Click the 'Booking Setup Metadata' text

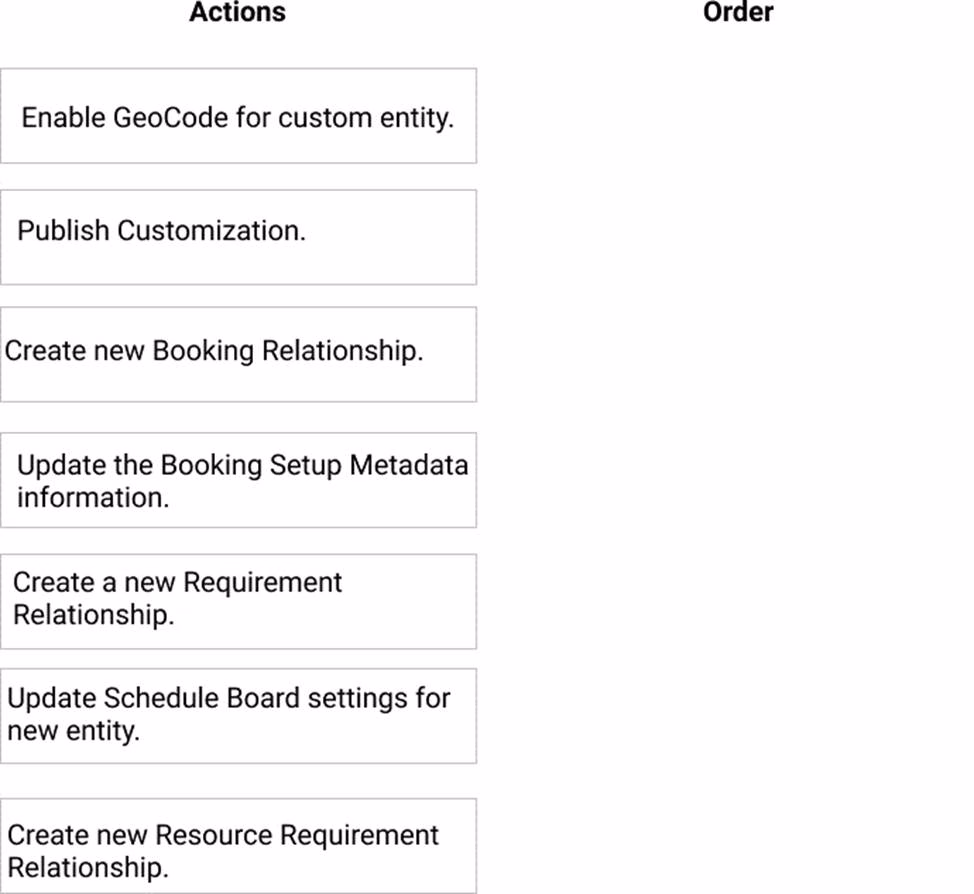coord(314,466)
